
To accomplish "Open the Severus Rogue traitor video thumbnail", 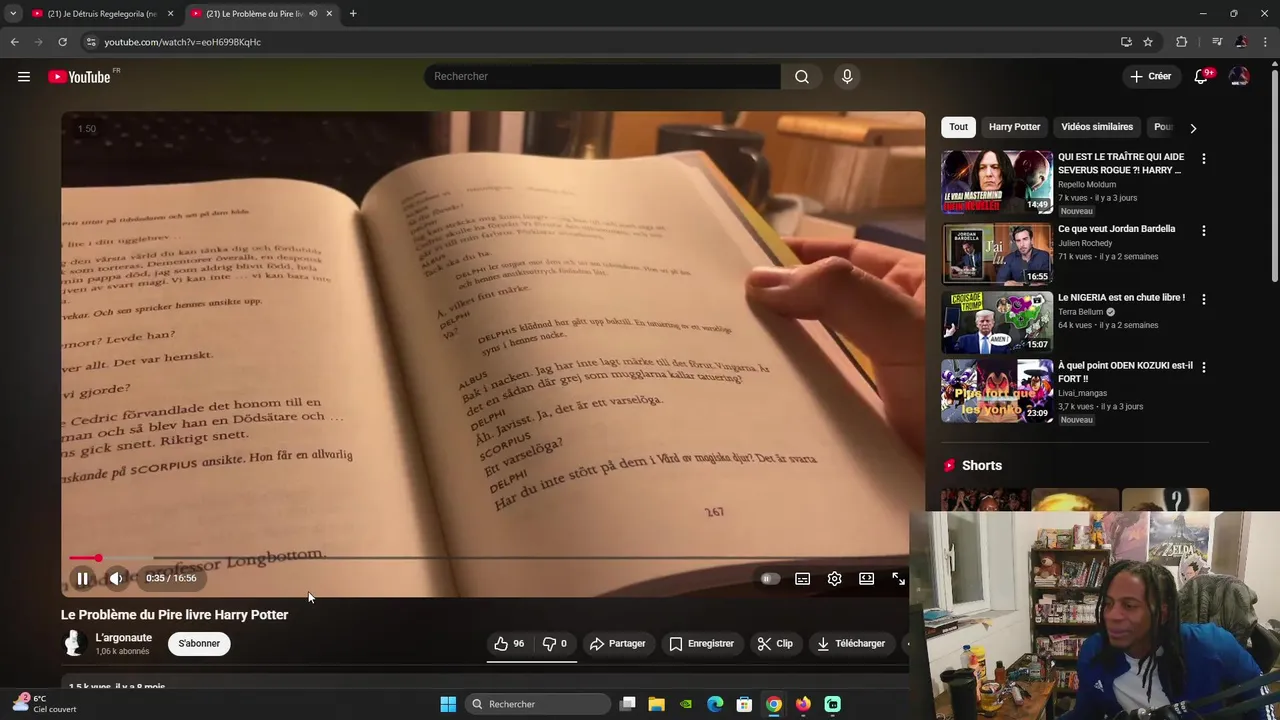I will point(997,182).
